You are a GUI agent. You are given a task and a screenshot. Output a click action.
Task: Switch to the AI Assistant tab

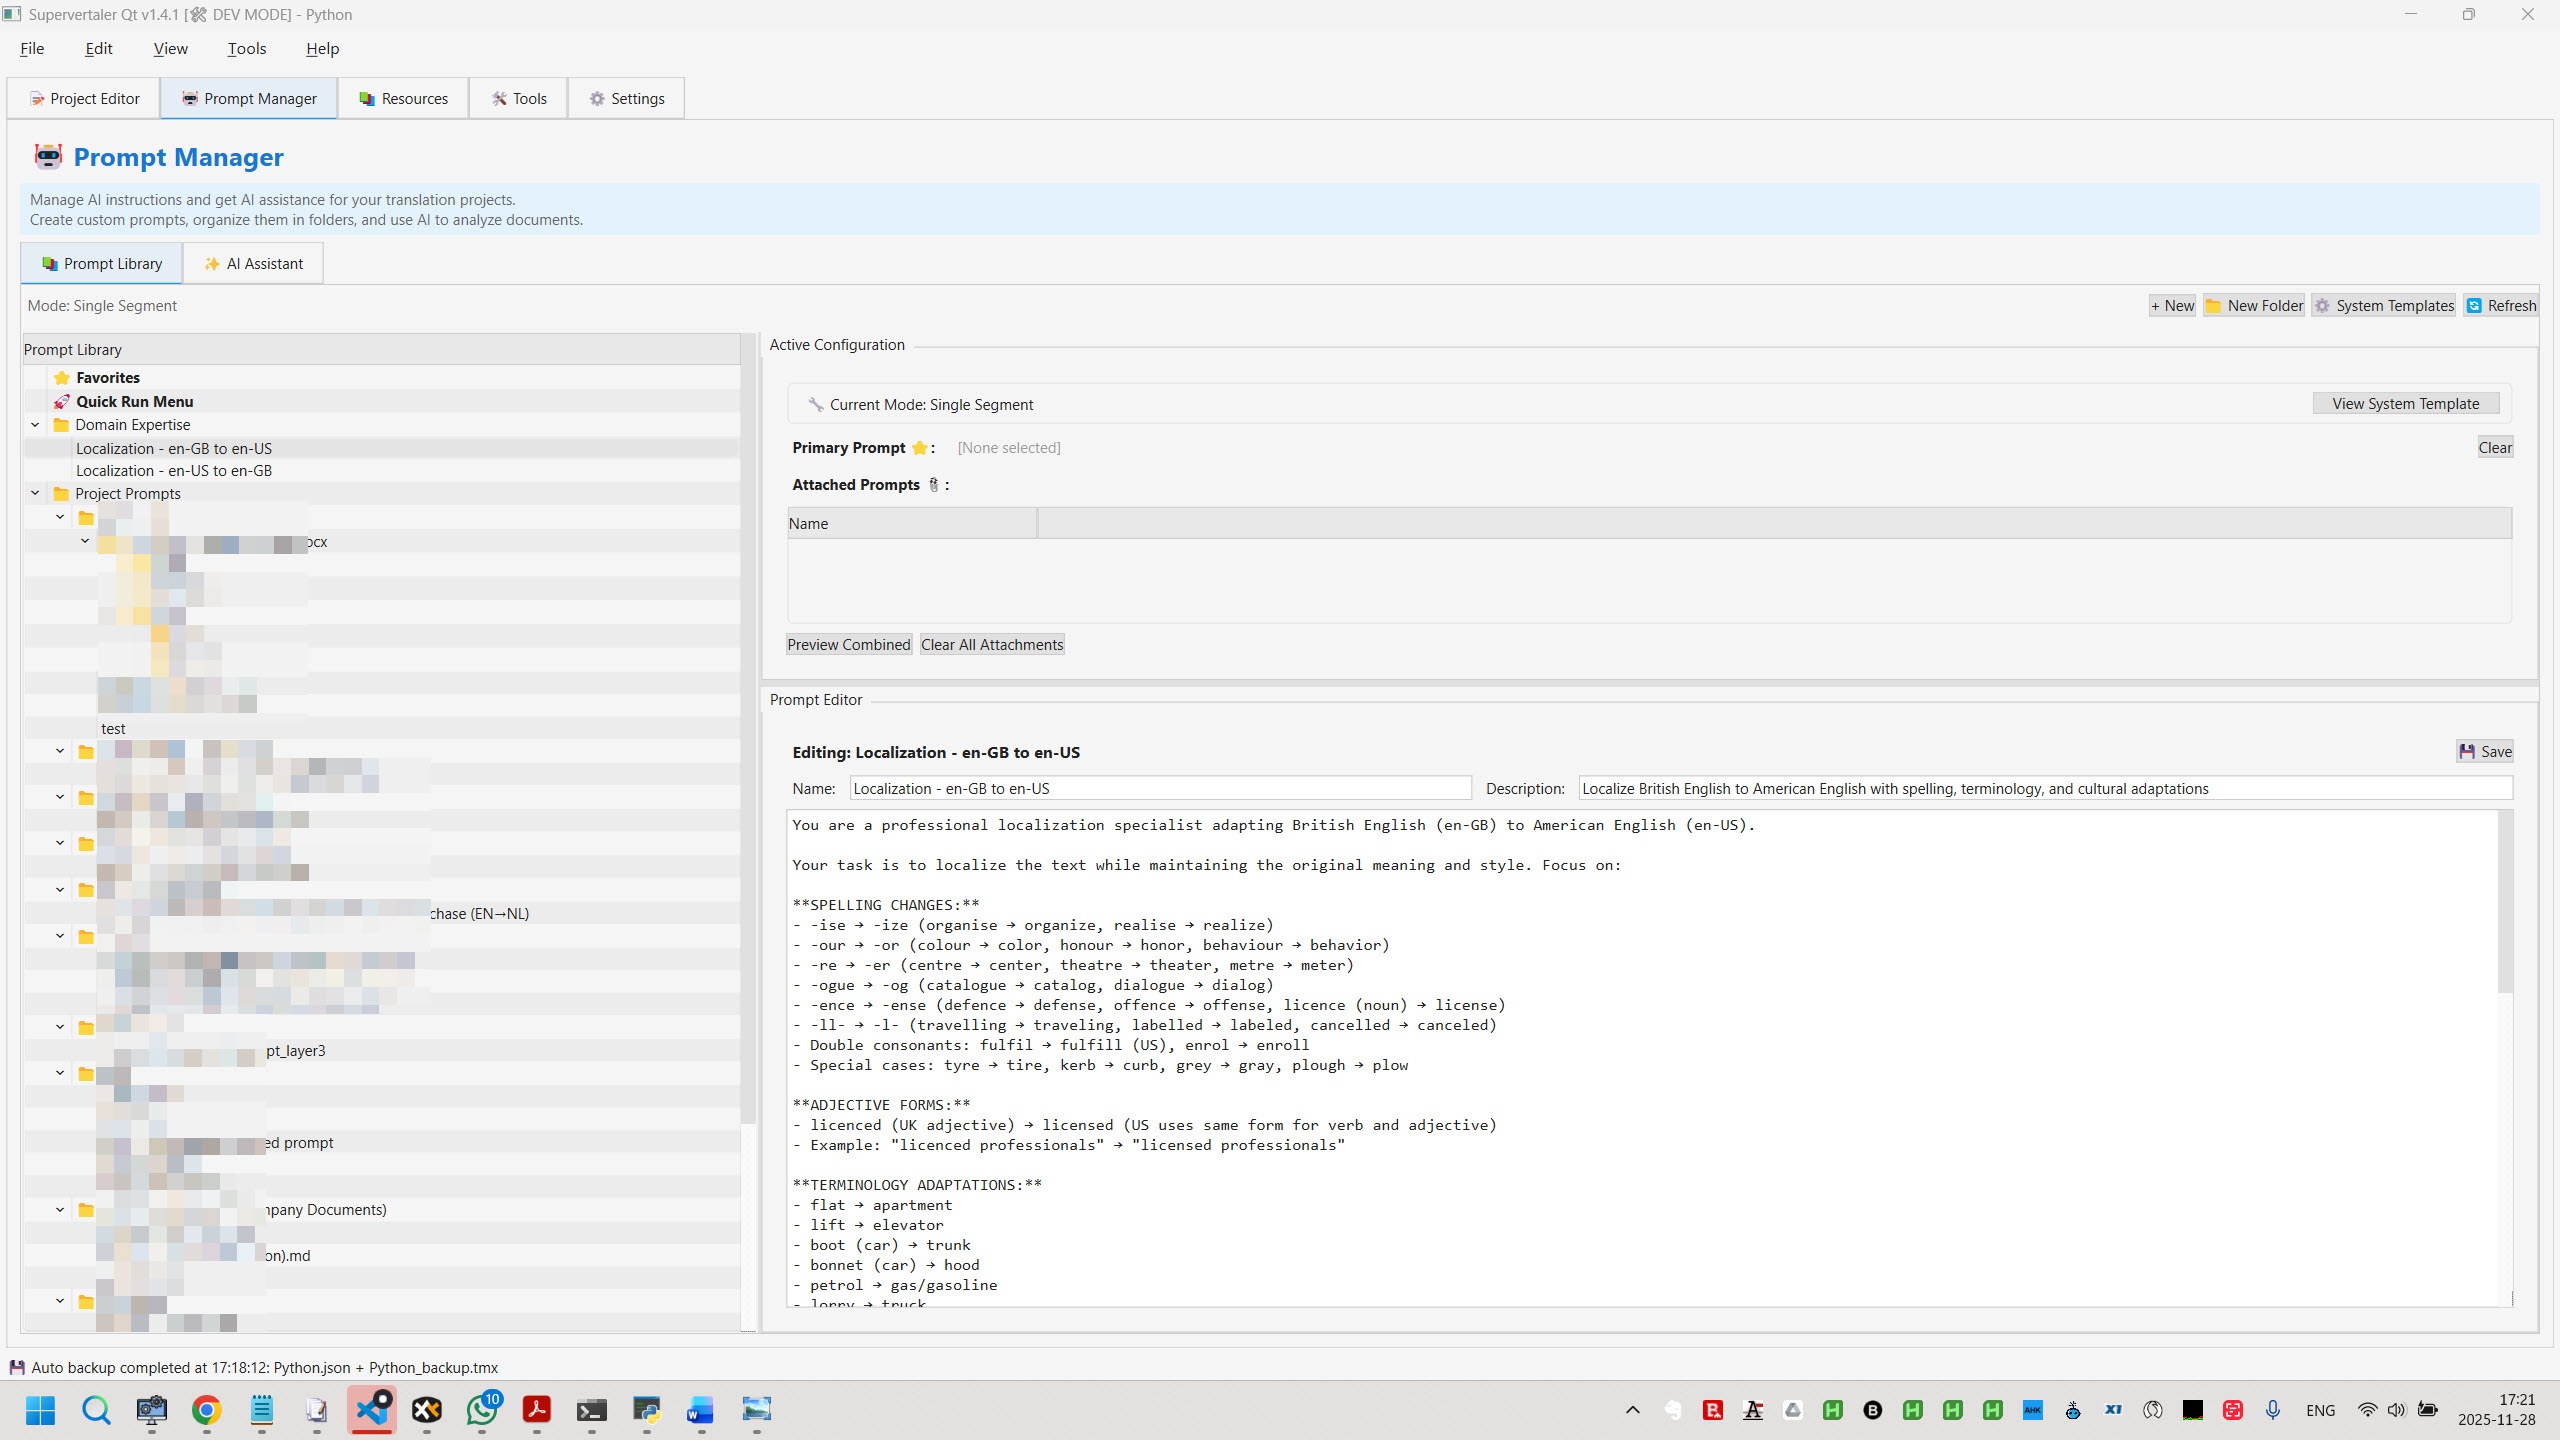[x=253, y=264]
